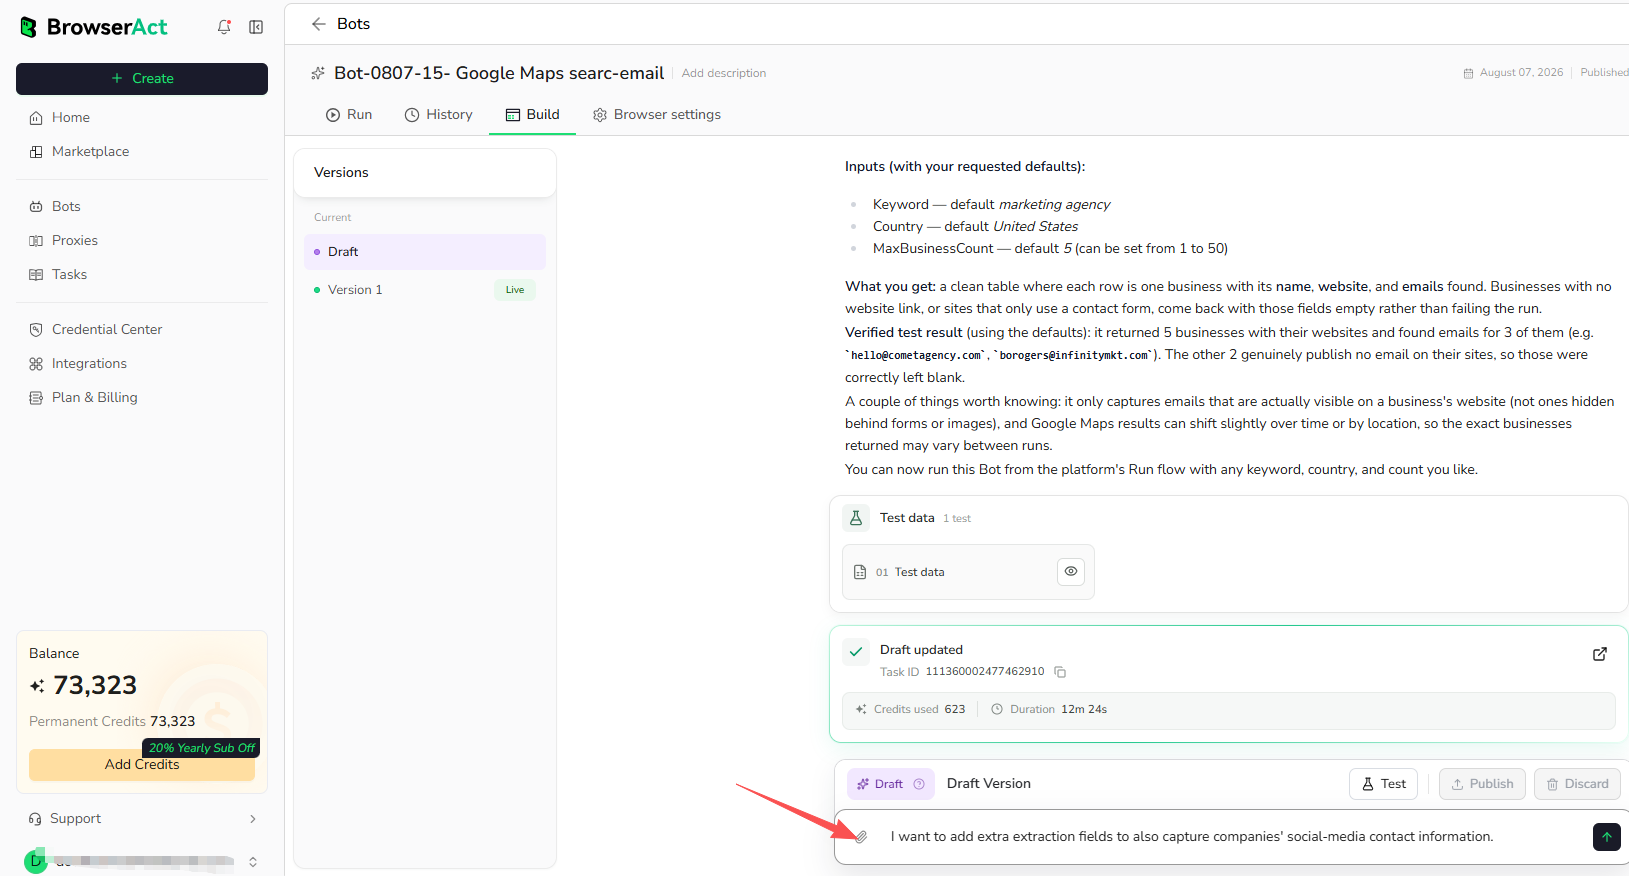Click the Credential Center shield icon
This screenshot has width=1629, height=876.
[36, 330]
